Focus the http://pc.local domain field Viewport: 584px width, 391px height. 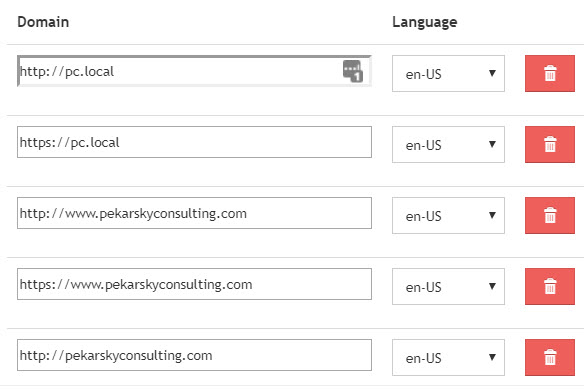pyautogui.click(x=194, y=71)
